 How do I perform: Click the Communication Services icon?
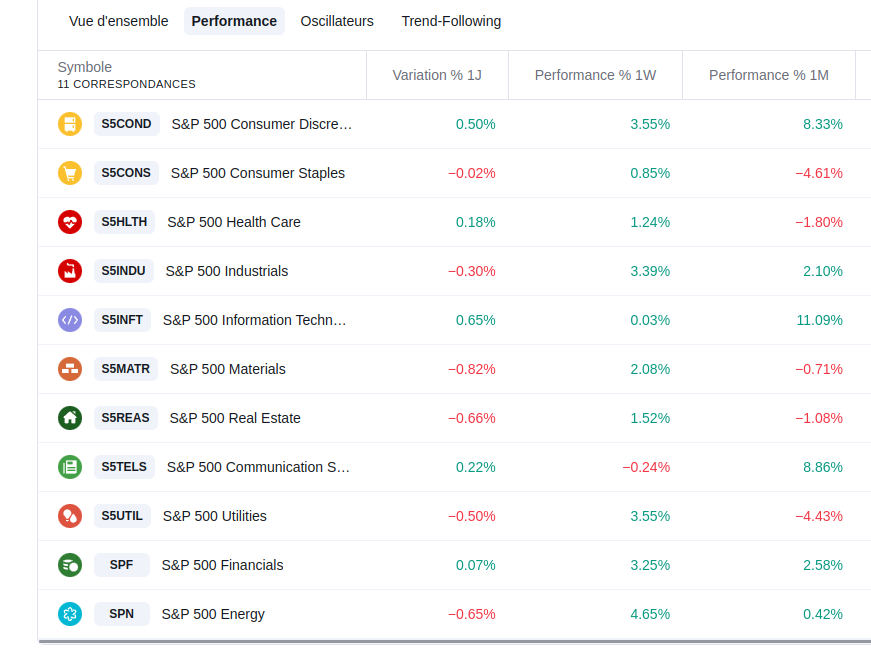pos(69,467)
